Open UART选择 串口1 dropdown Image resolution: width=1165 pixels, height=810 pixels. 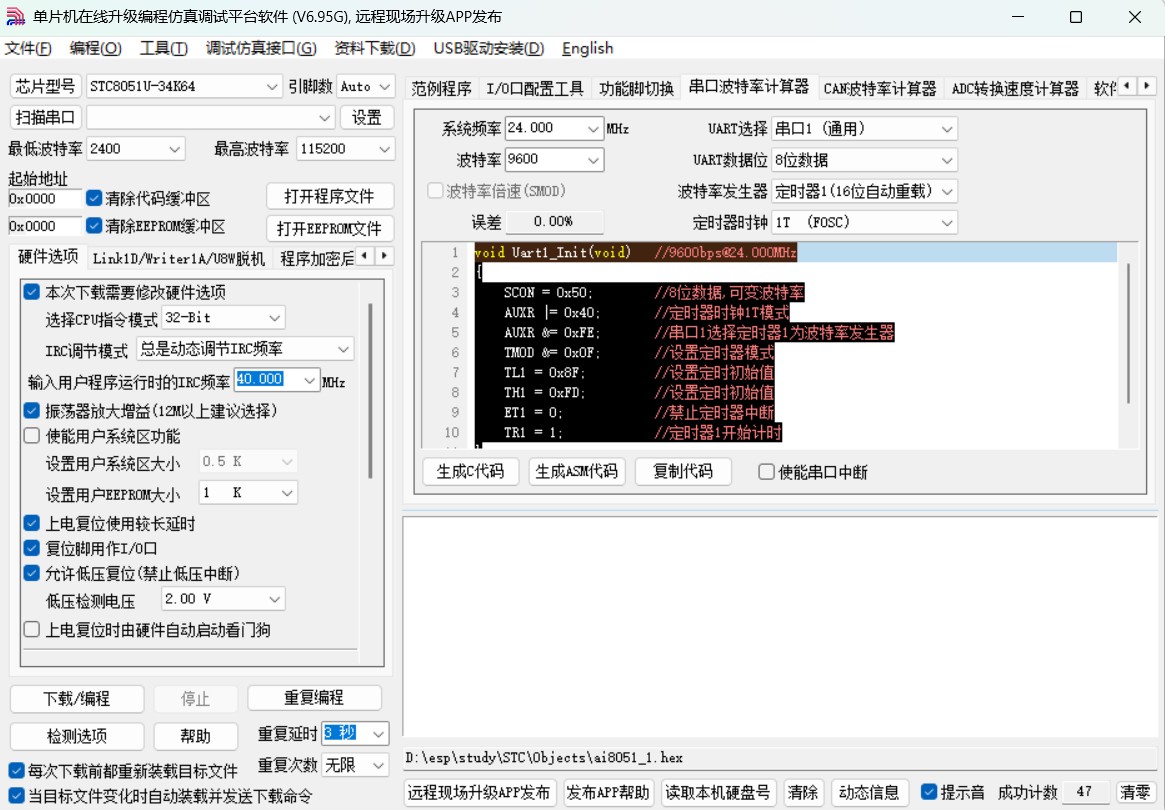864,129
